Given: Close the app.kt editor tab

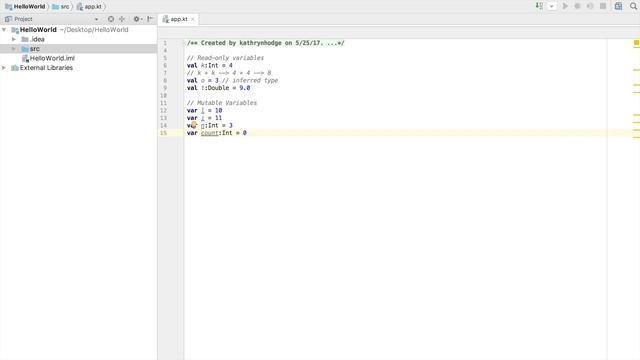Looking at the screenshot, I should (193, 19).
